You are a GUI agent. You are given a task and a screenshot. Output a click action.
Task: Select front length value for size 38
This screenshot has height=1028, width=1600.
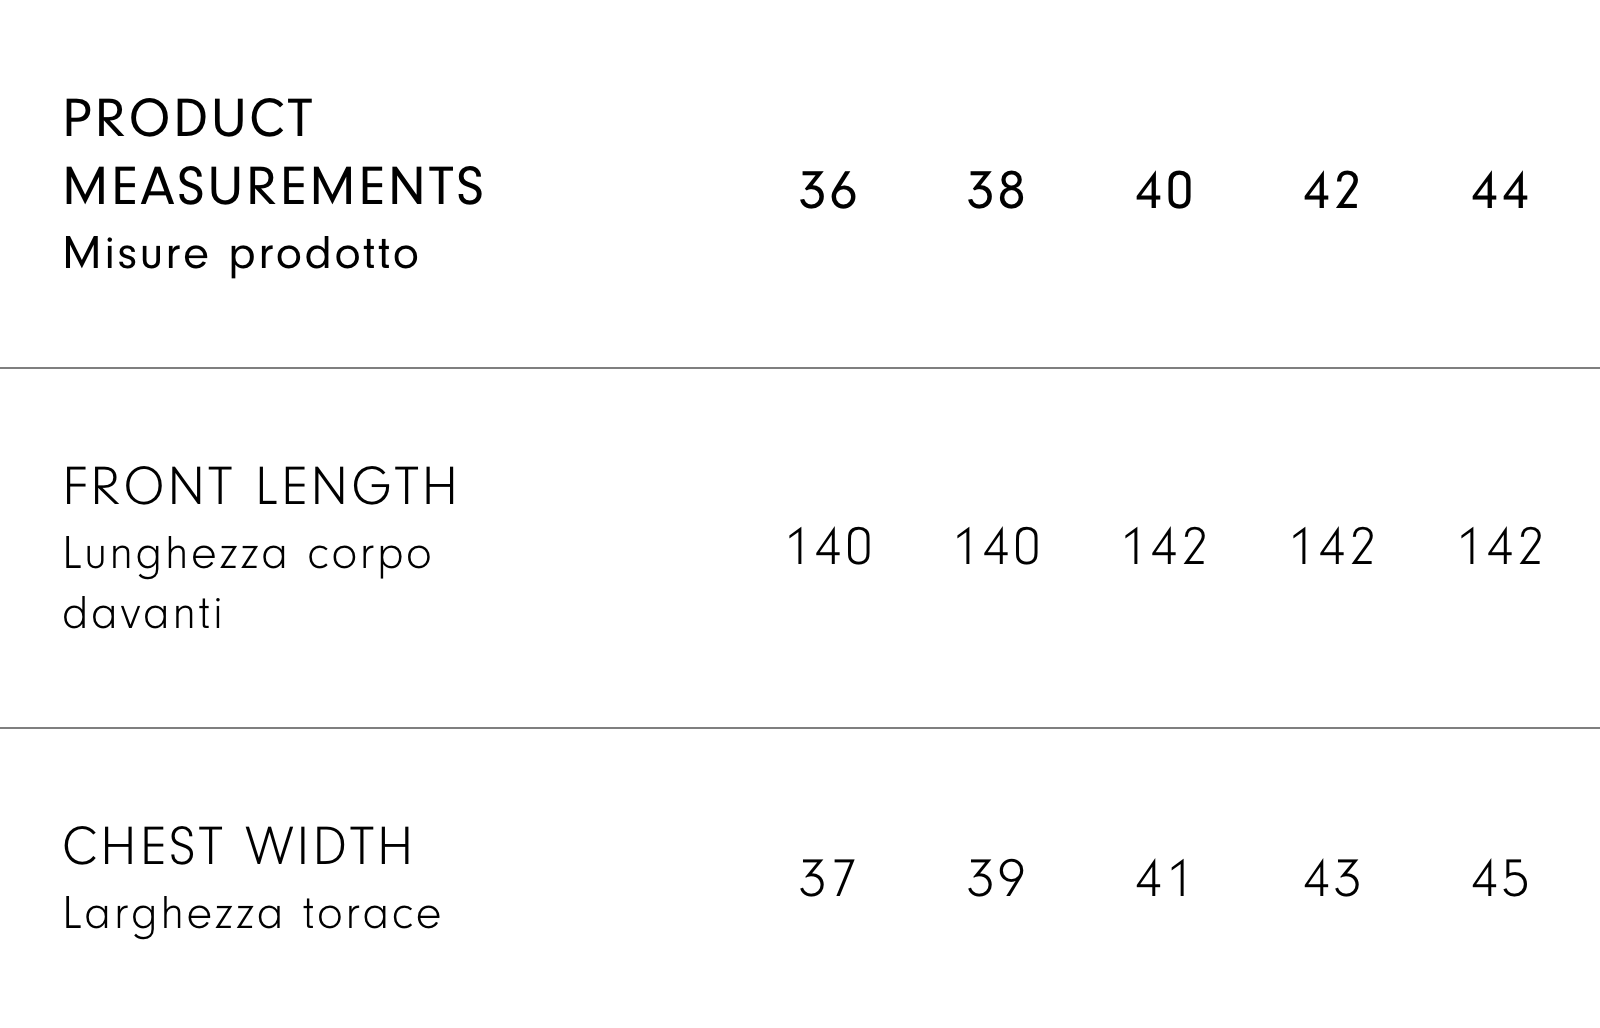click(x=997, y=547)
